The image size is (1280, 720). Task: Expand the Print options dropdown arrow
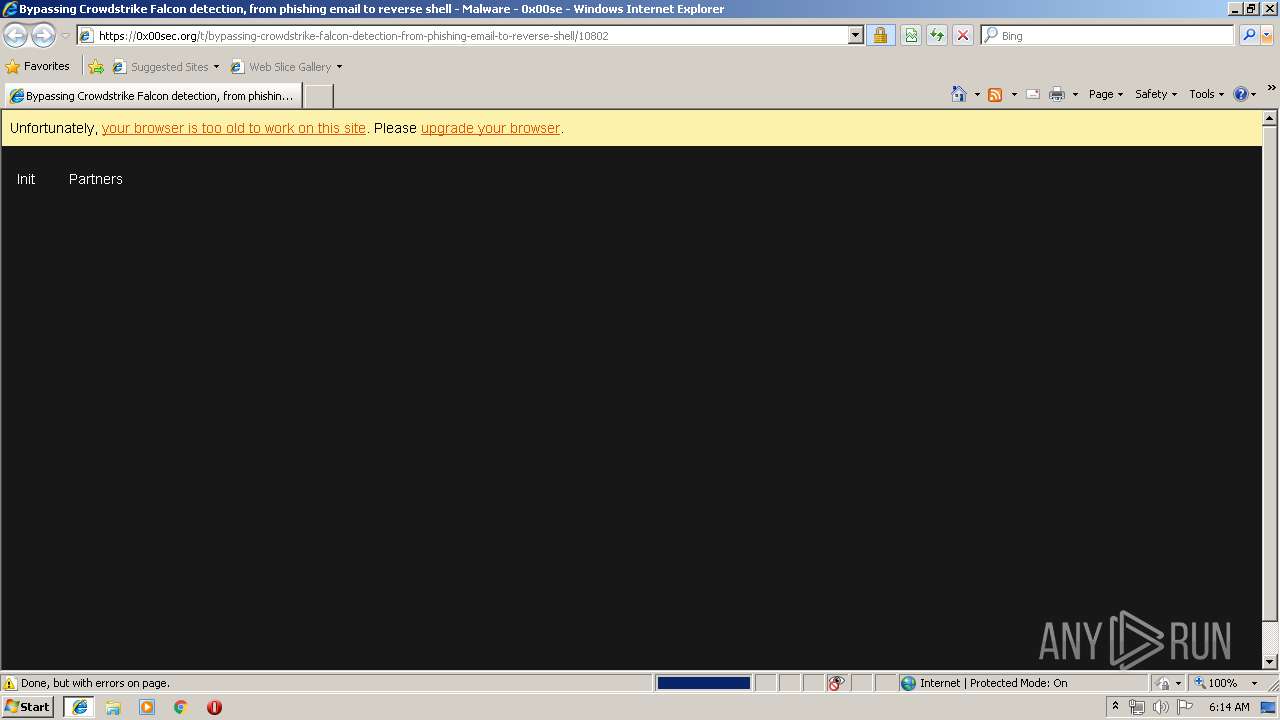(x=1075, y=94)
